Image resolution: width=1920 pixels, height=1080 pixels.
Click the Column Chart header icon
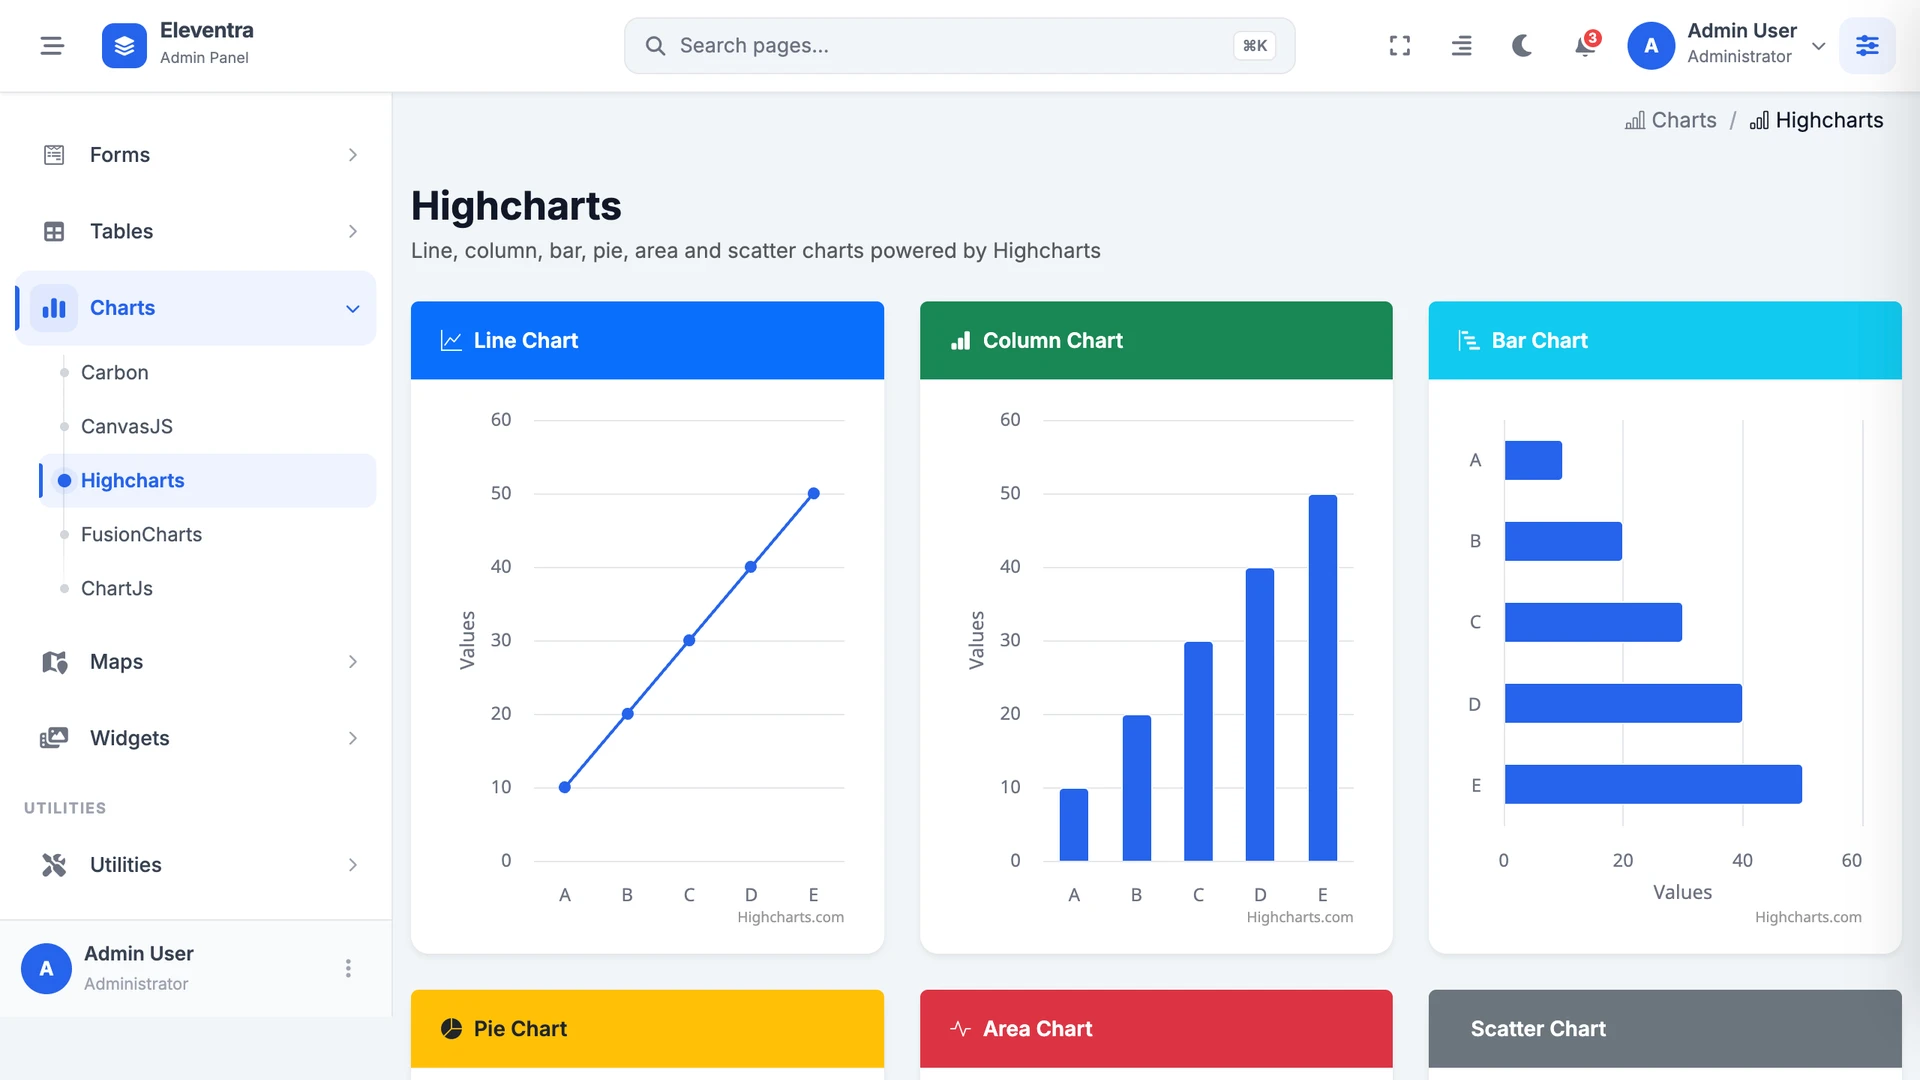coord(960,341)
